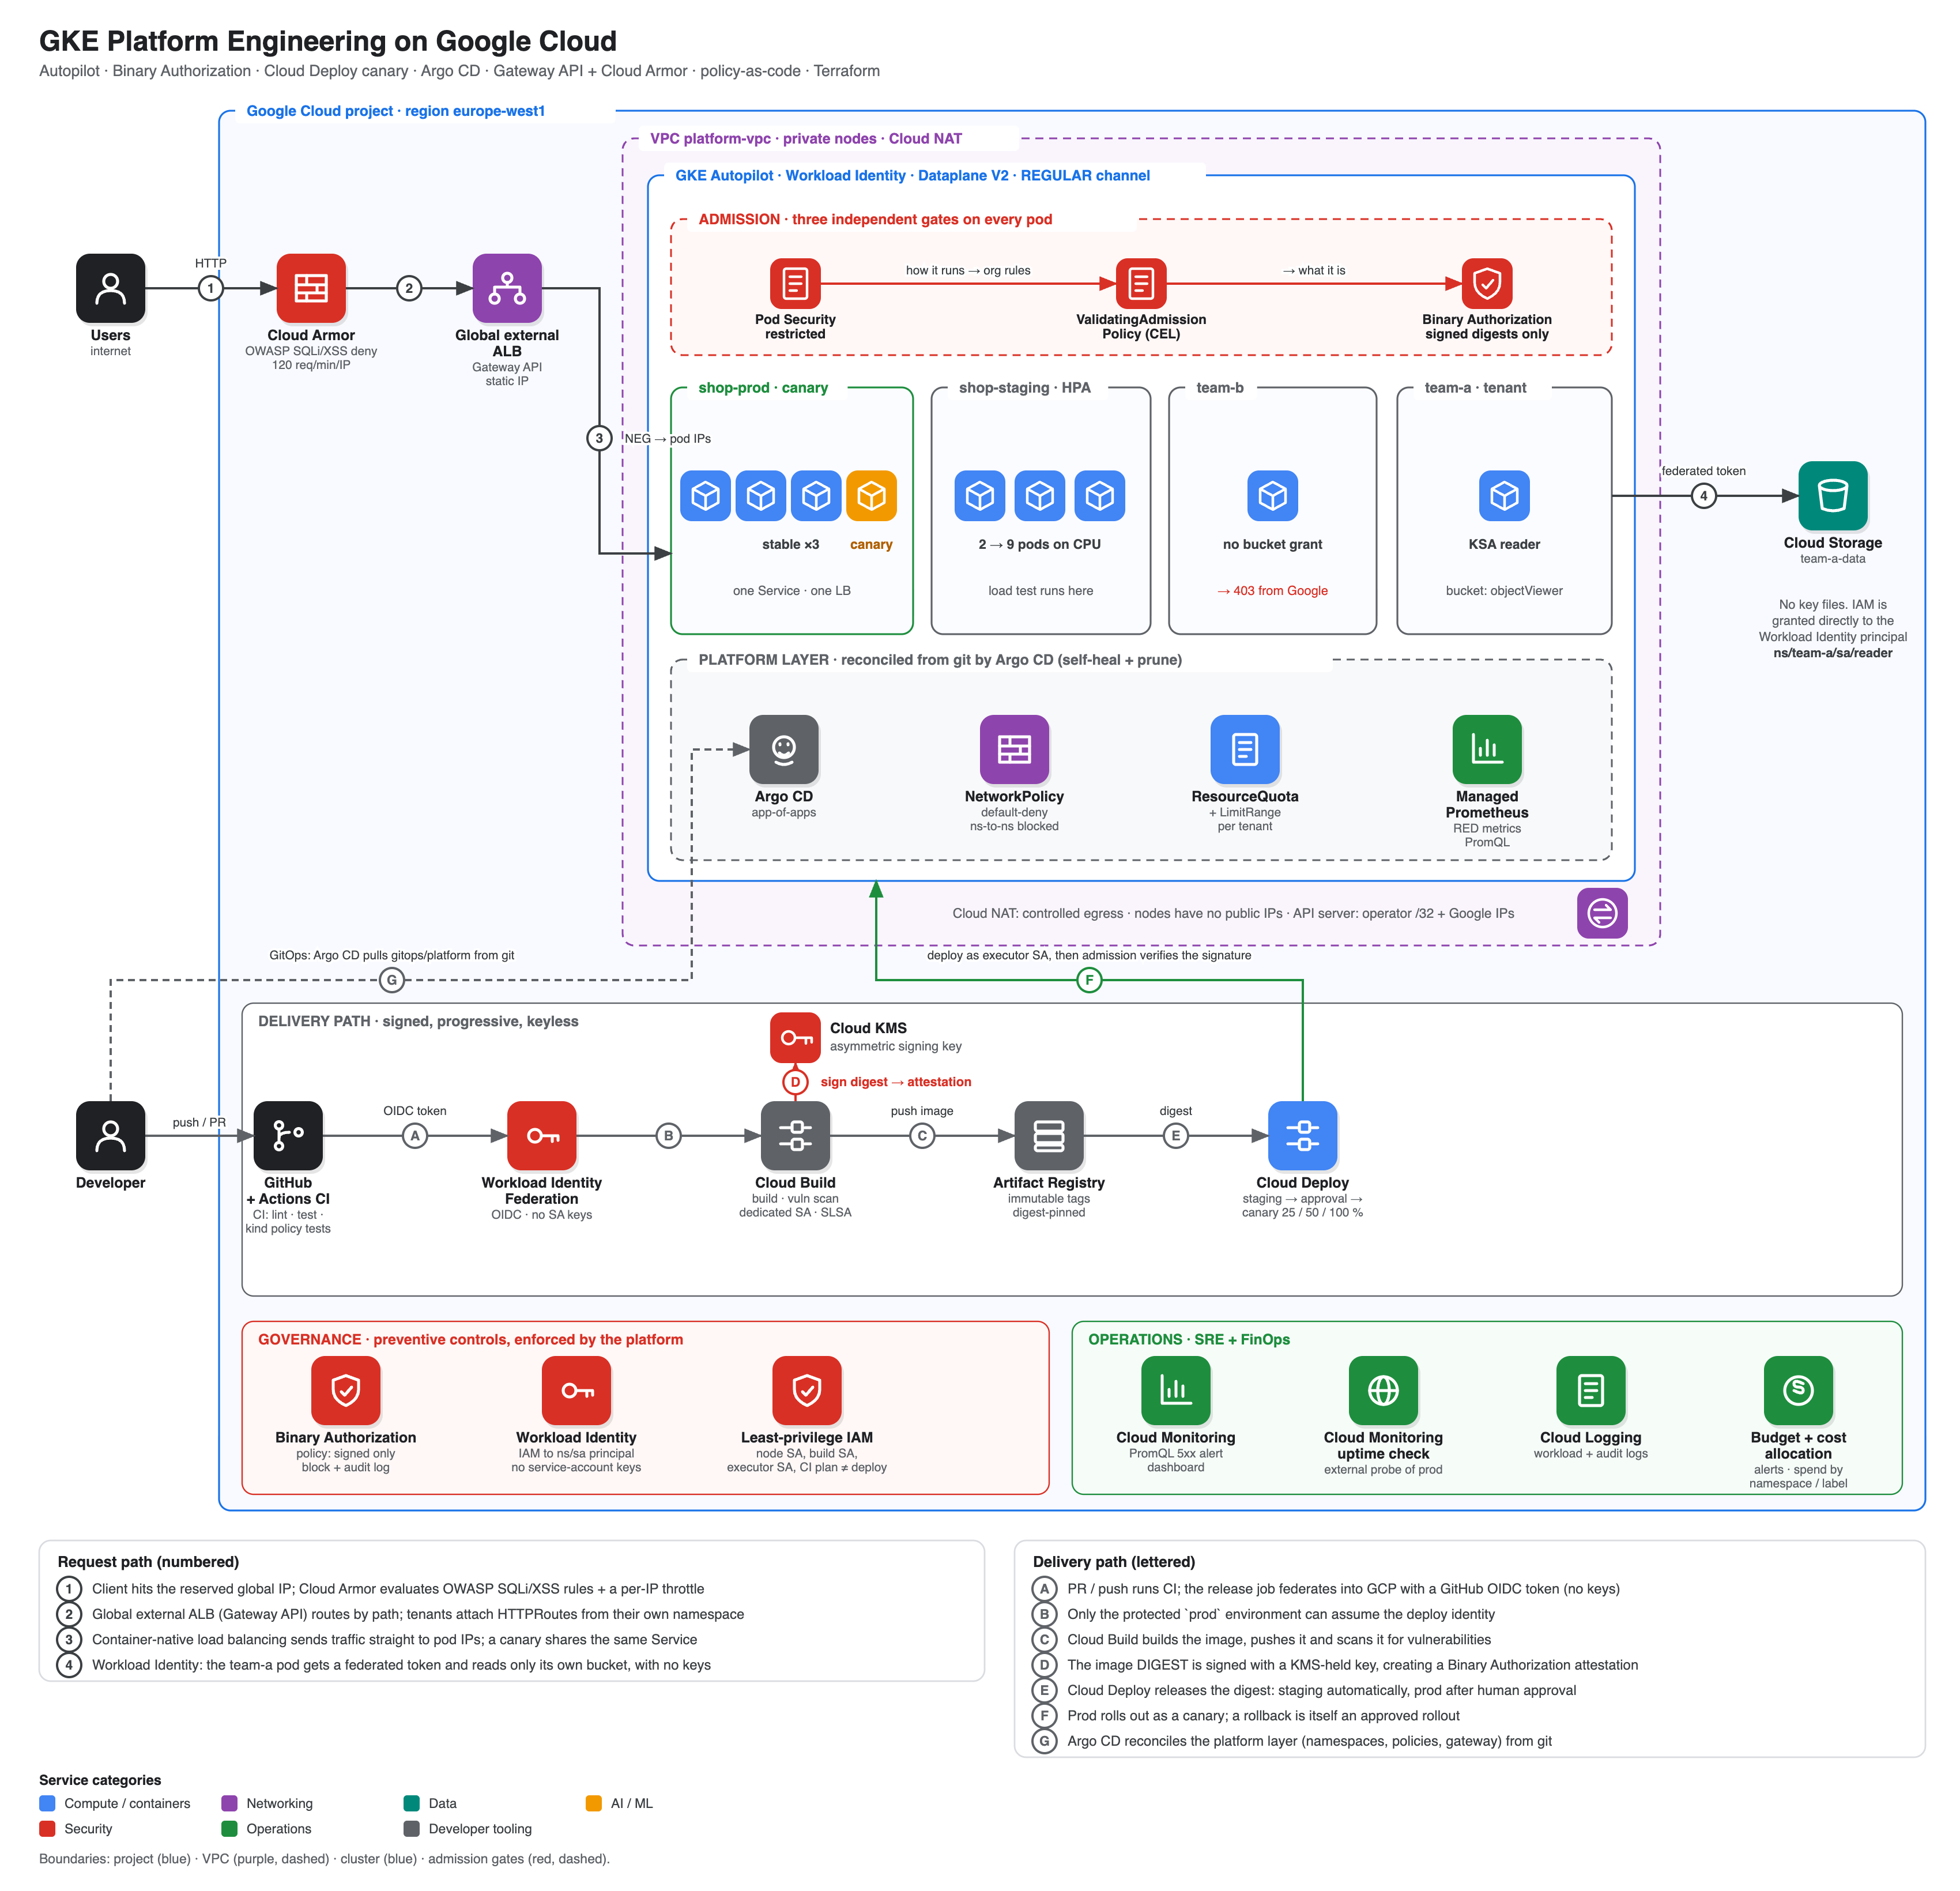The image size is (1960, 1891).
Task: Click 'ADMISSION · three independent gates on every pod'
Action: click(875, 219)
